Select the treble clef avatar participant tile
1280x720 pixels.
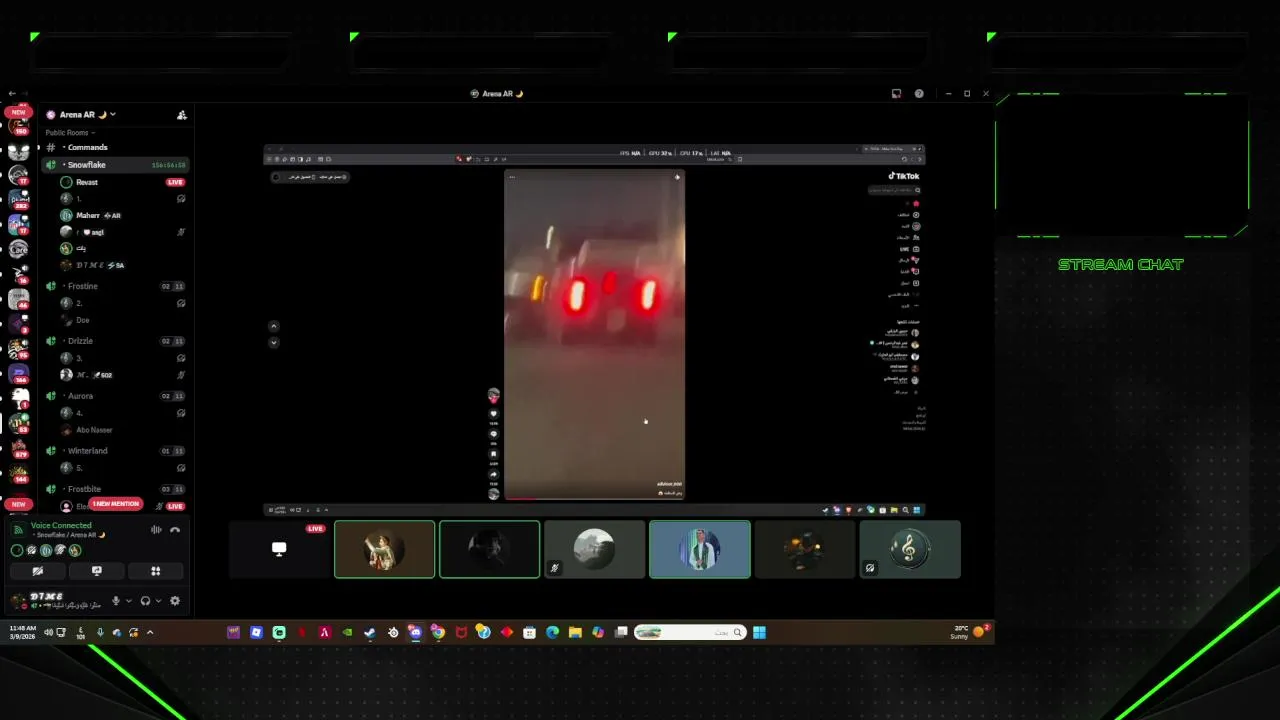[x=910, y=549]
